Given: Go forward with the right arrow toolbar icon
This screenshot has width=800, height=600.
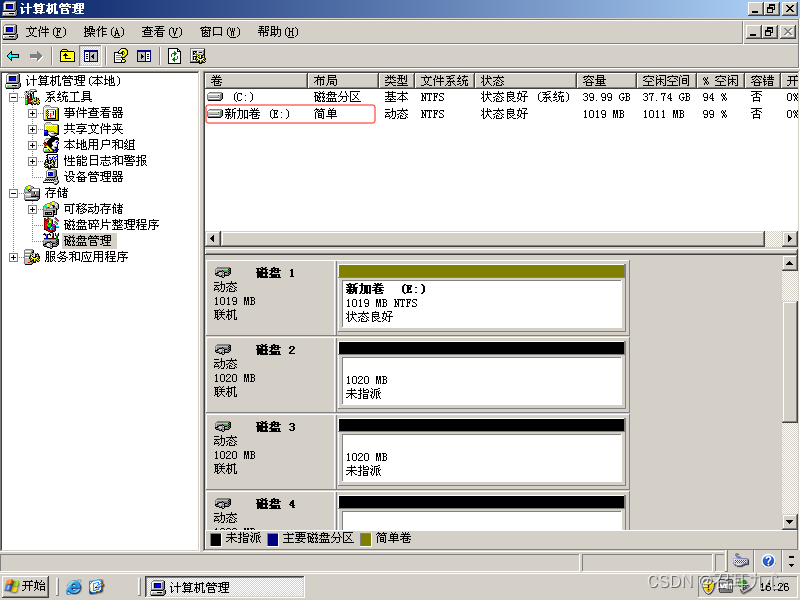Looking at the screenshot, I should tap(36, 56).
